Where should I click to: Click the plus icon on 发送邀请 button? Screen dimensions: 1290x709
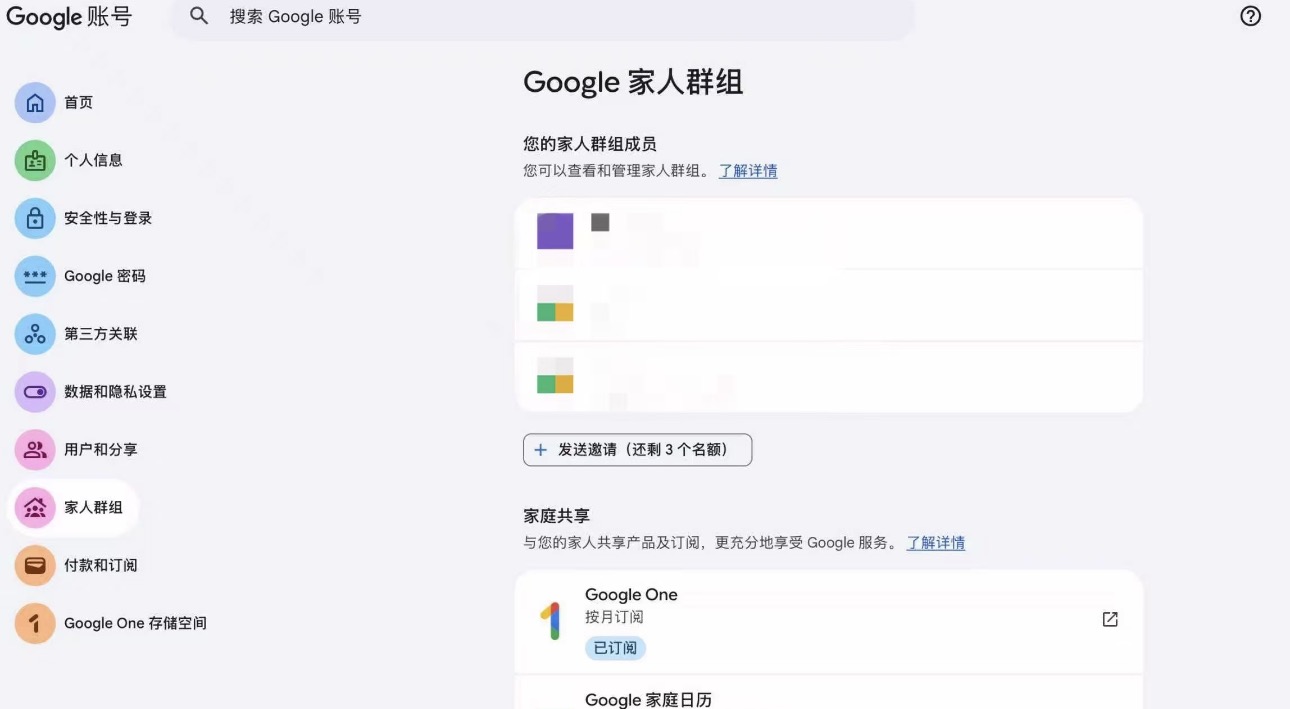click(540, 450)
